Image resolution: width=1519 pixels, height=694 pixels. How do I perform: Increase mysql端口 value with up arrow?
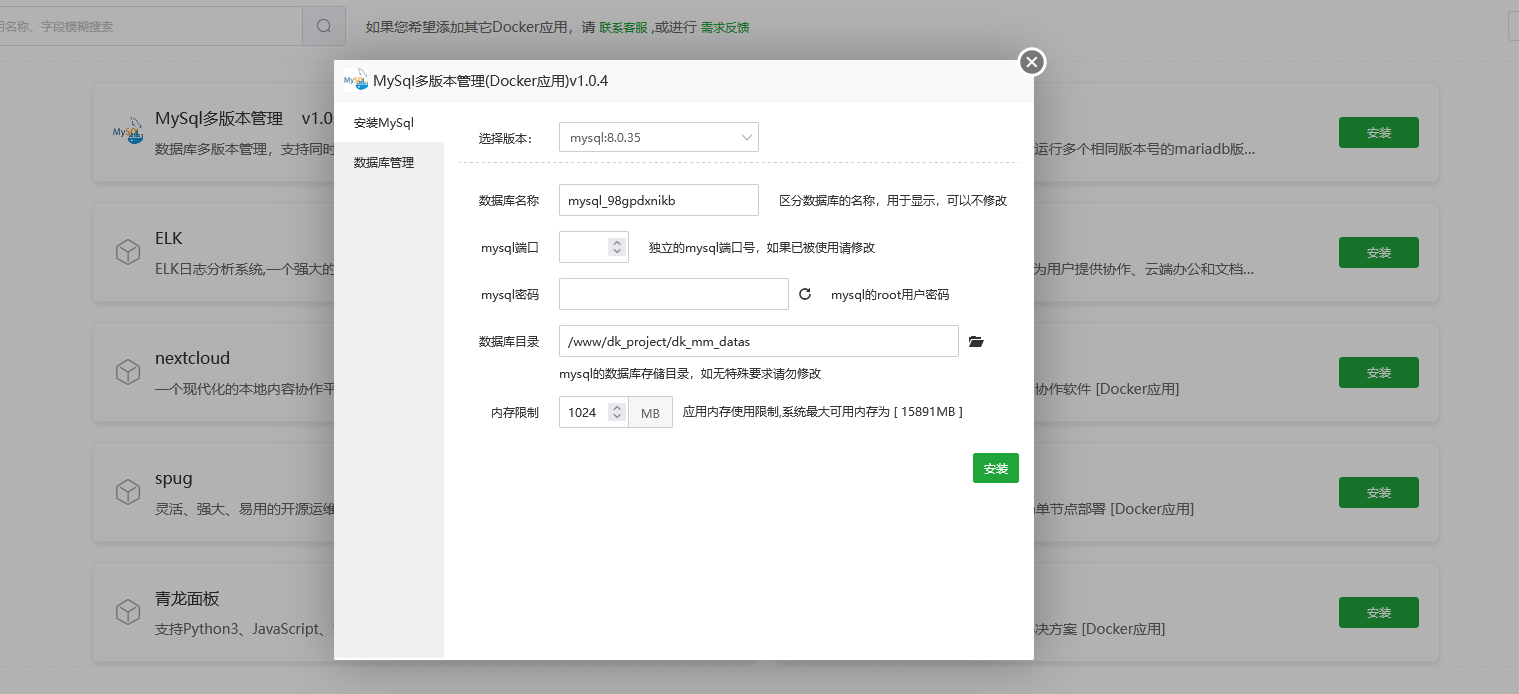[617, 241]
